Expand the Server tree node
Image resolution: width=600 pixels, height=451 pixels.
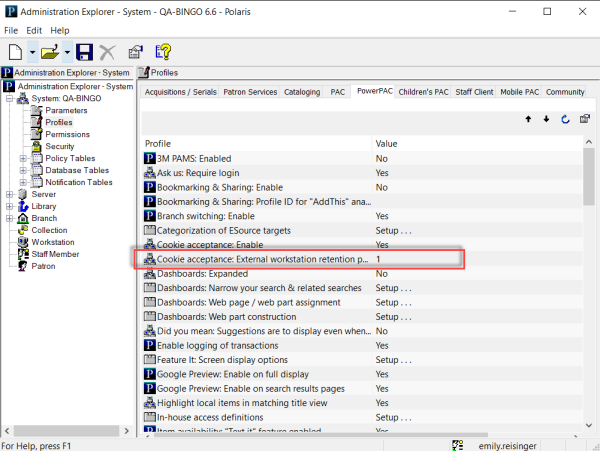coord(9,194)
